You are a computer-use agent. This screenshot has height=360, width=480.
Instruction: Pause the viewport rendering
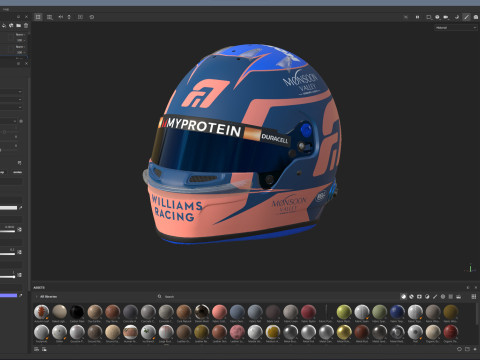(x=417, y=17)
